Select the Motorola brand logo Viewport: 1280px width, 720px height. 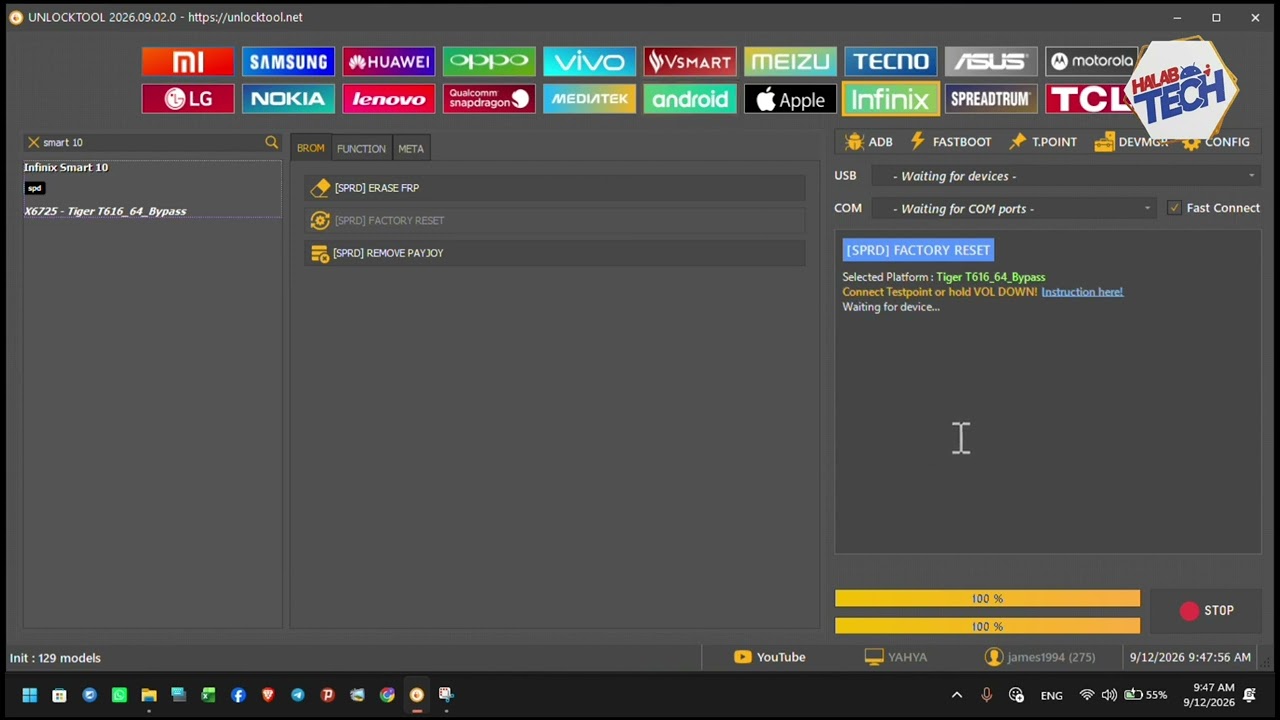click(x=1091, y=62)
